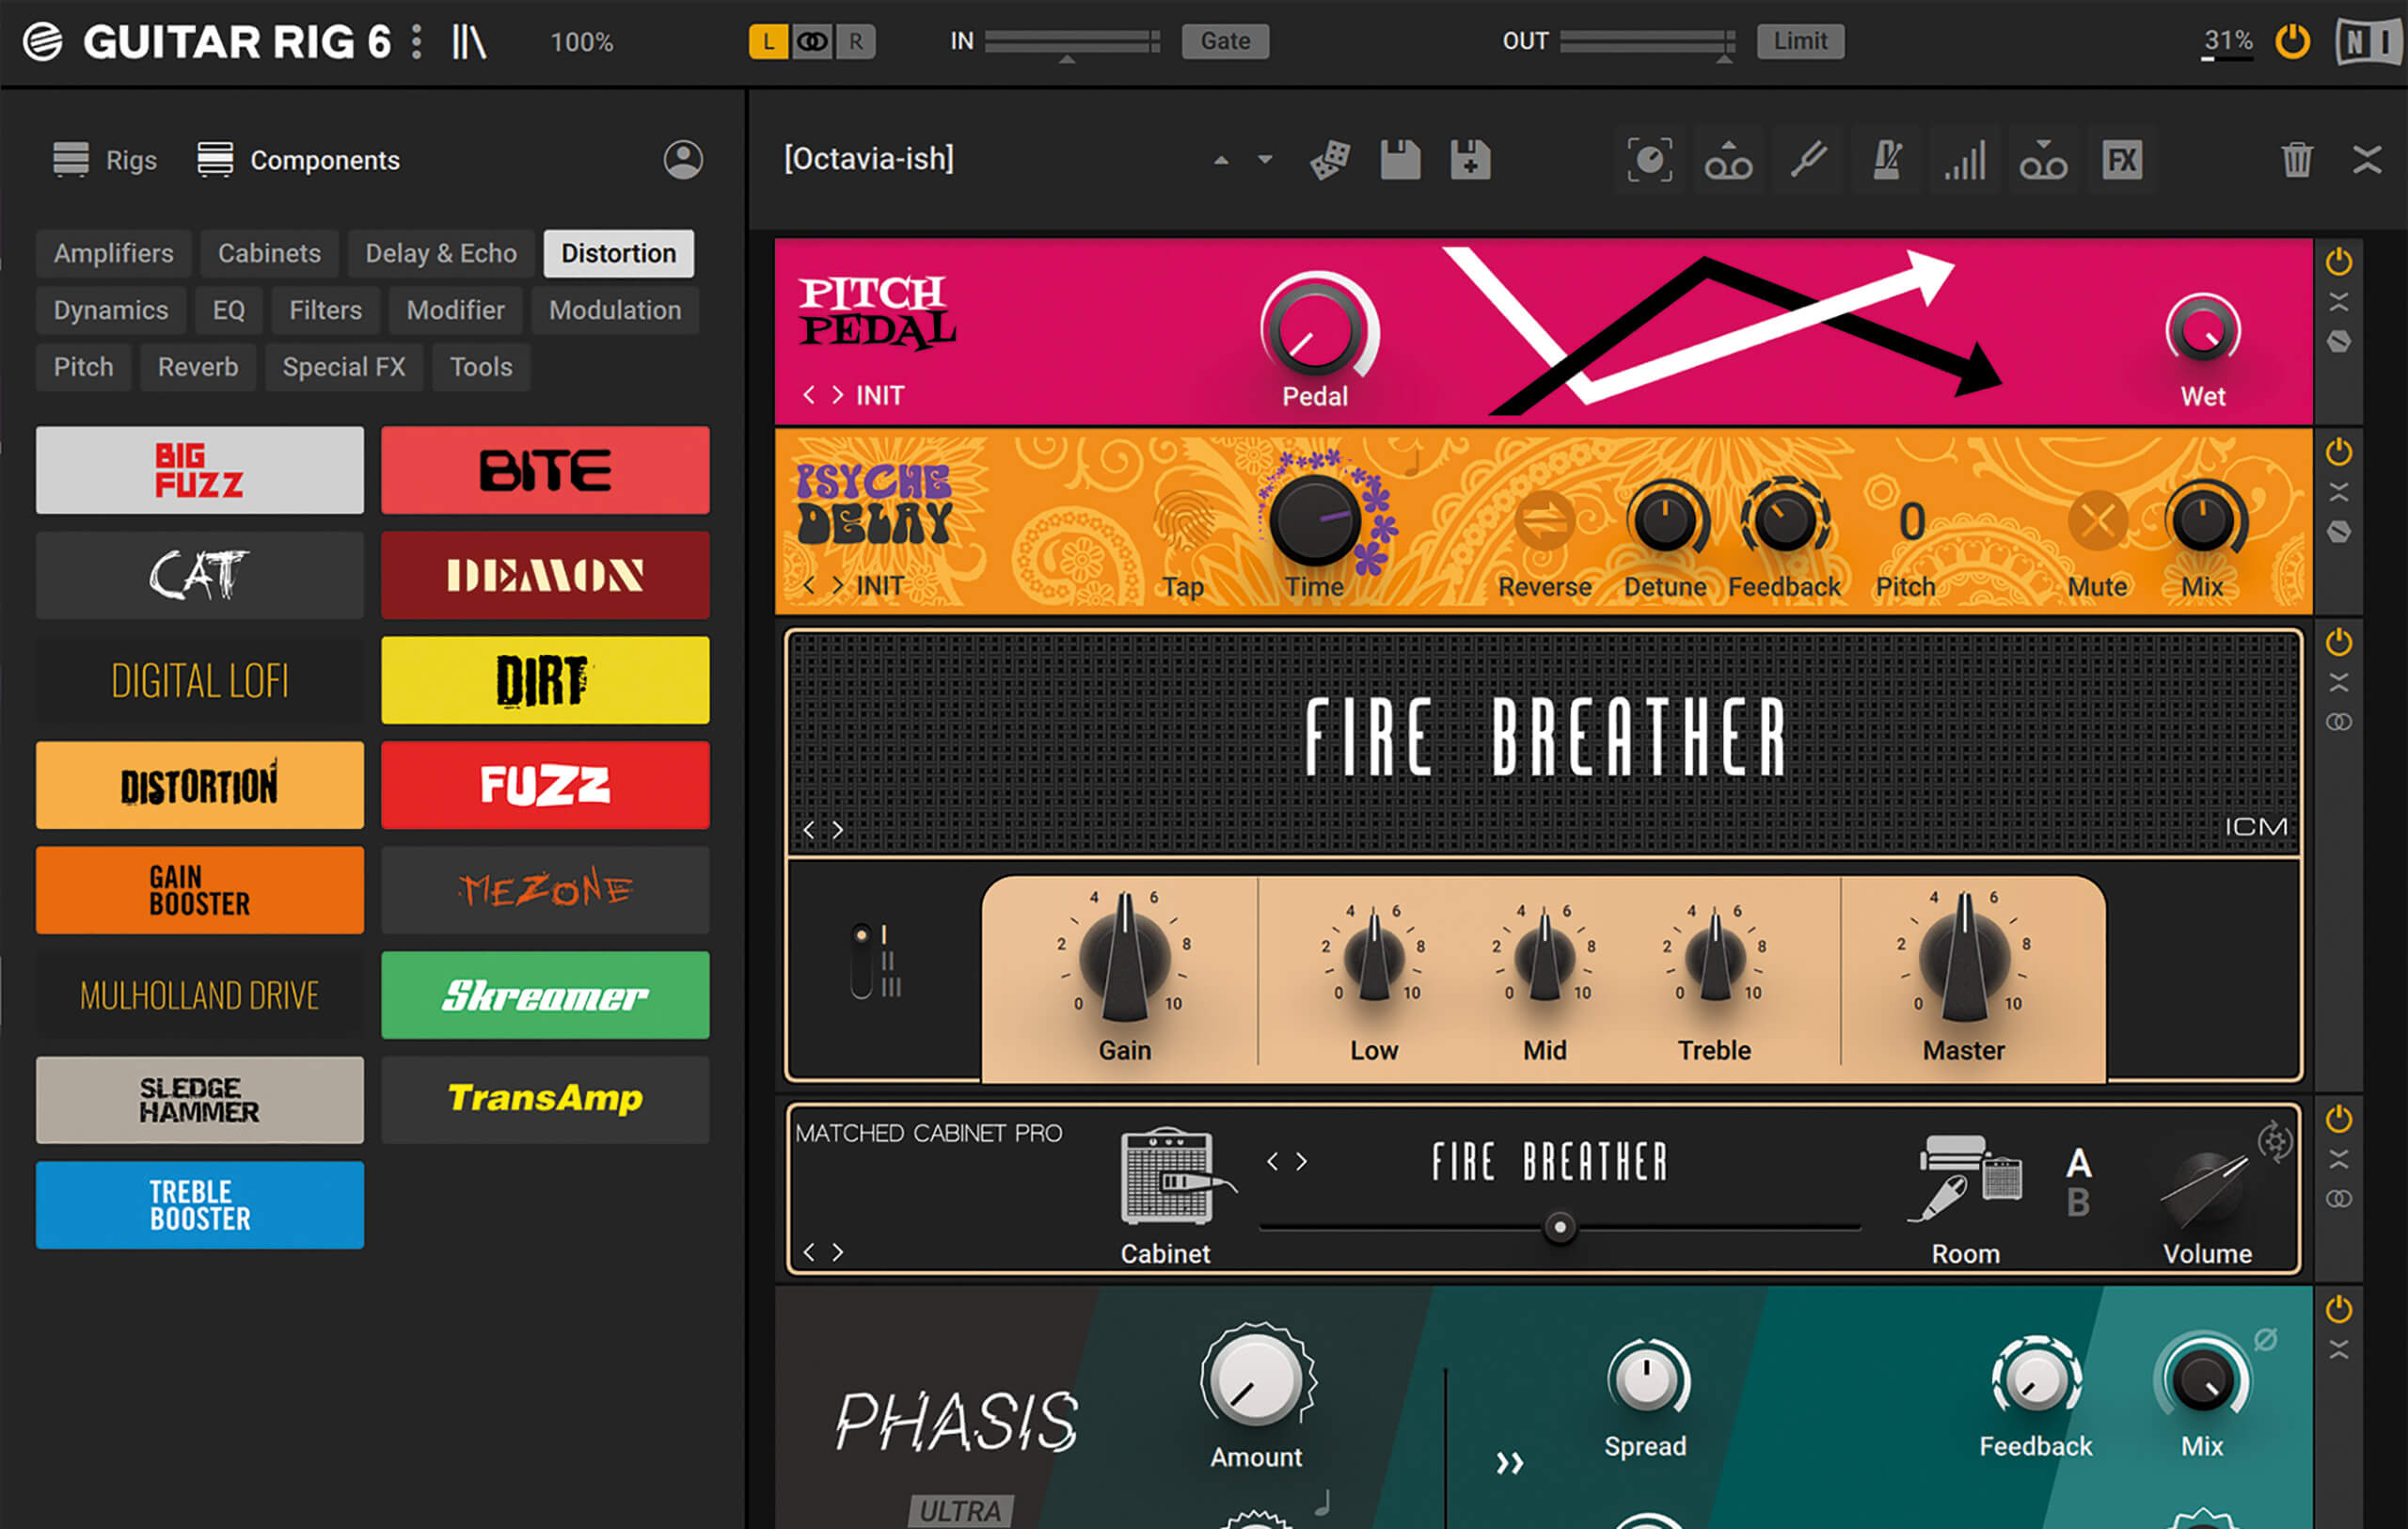Show the Master FX section
2408x1529 pixels.
click(x=2123, y=160)
